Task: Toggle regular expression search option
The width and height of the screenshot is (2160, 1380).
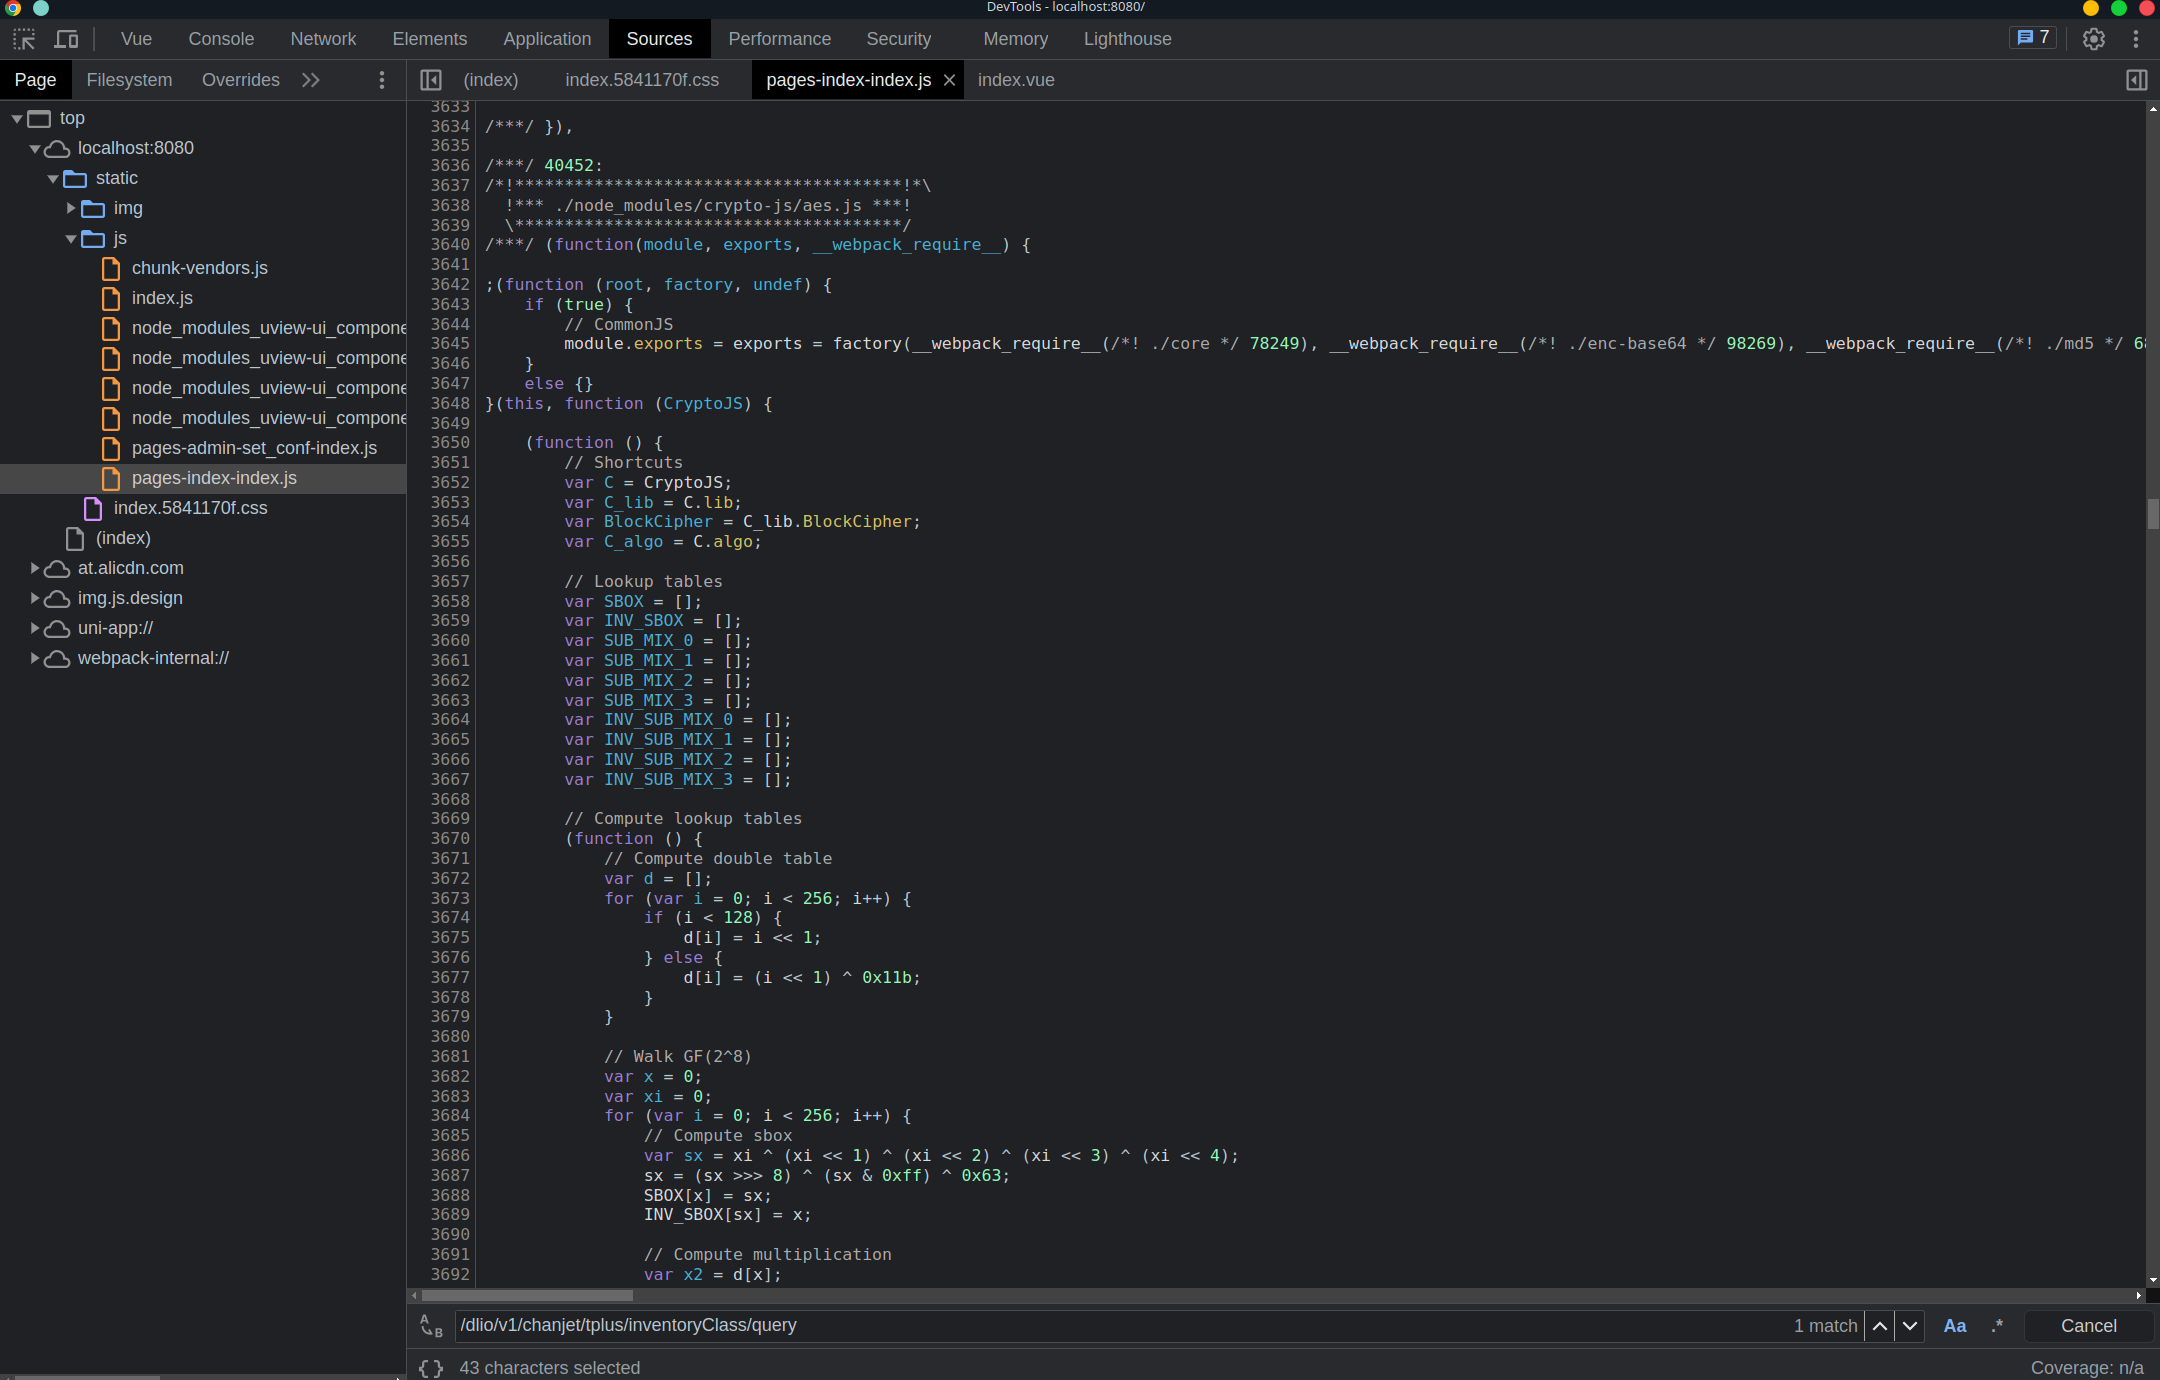Action: (x=1997, y=1325)
